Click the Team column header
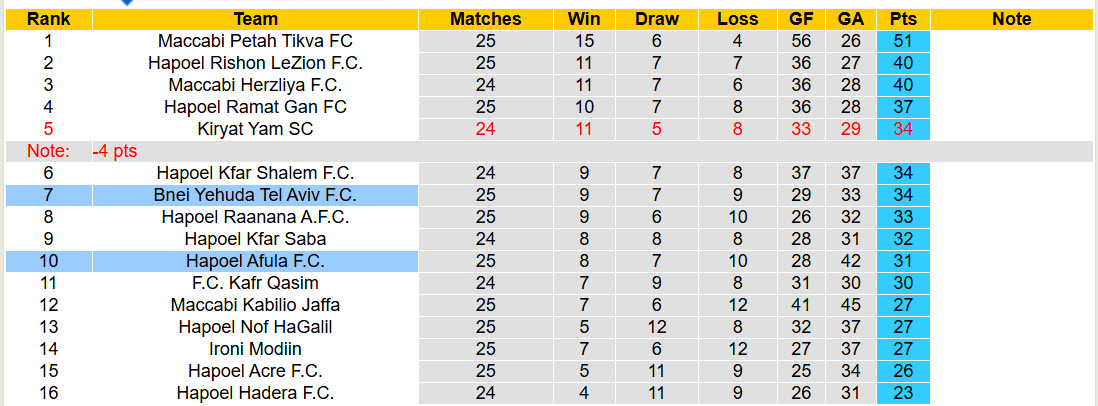The image size is (1098, 406). [x=255, y=19]
